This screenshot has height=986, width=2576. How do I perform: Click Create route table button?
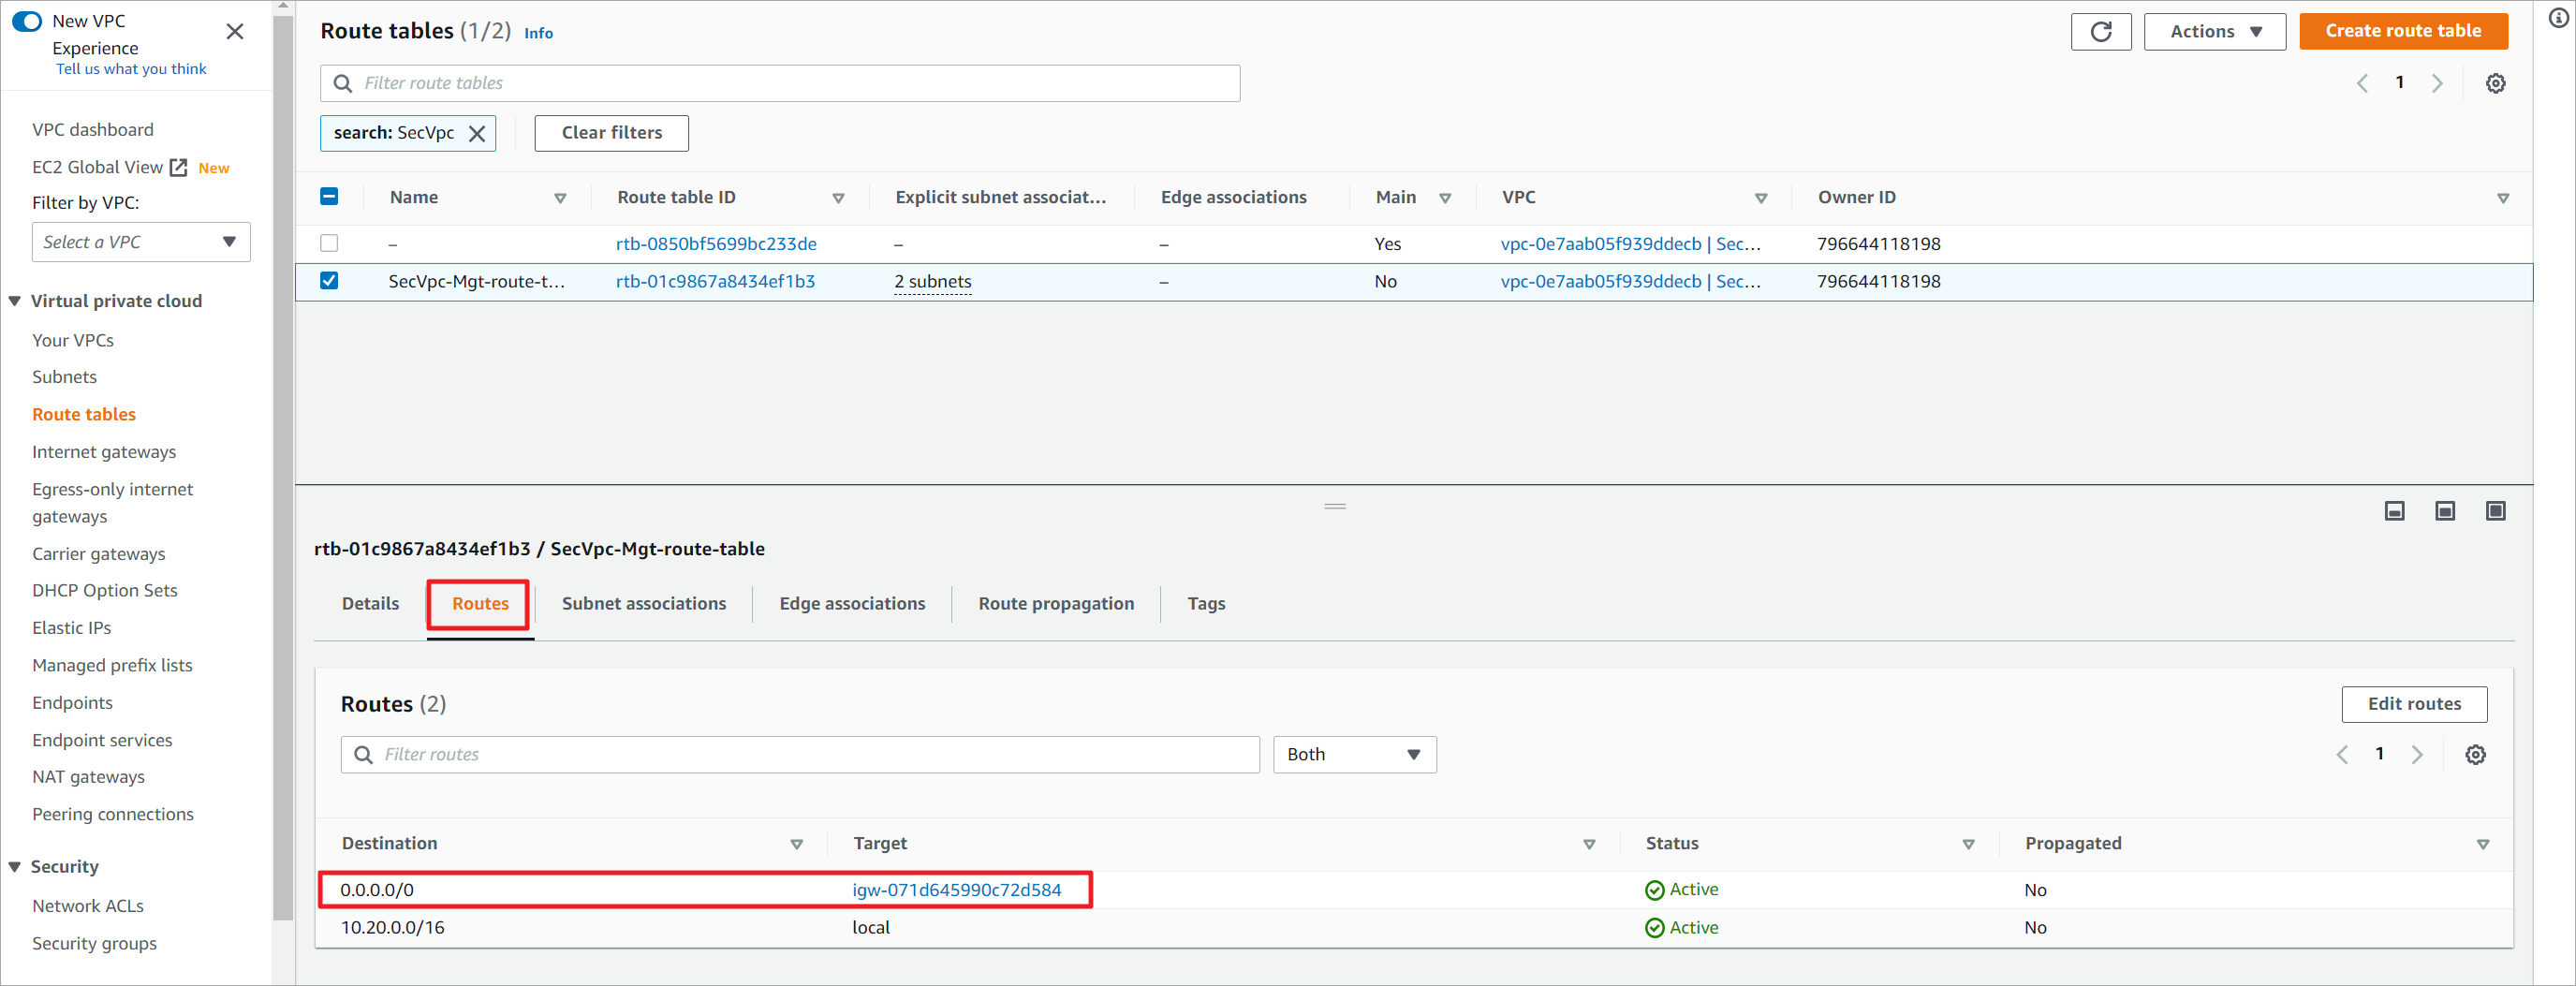point(2403,32)
